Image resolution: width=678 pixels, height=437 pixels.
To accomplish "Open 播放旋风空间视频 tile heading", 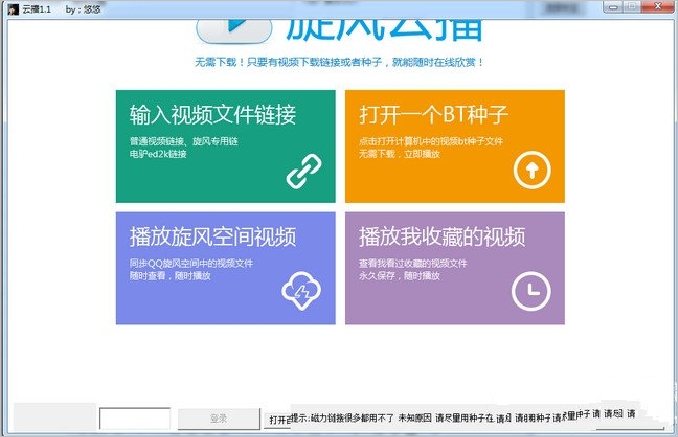I will click(213, 237).
